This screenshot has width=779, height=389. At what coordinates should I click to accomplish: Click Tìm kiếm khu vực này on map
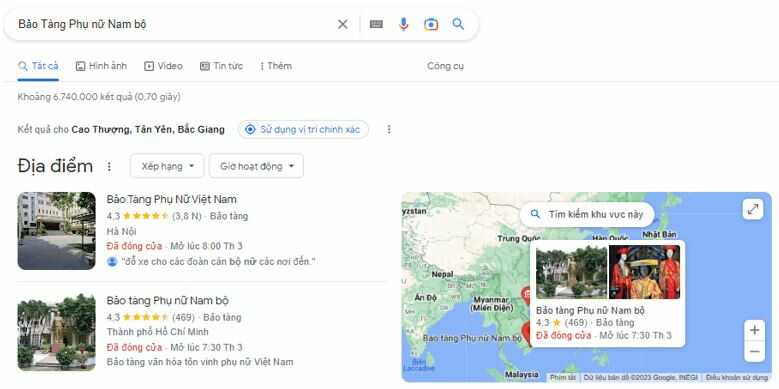pos(587,215)
